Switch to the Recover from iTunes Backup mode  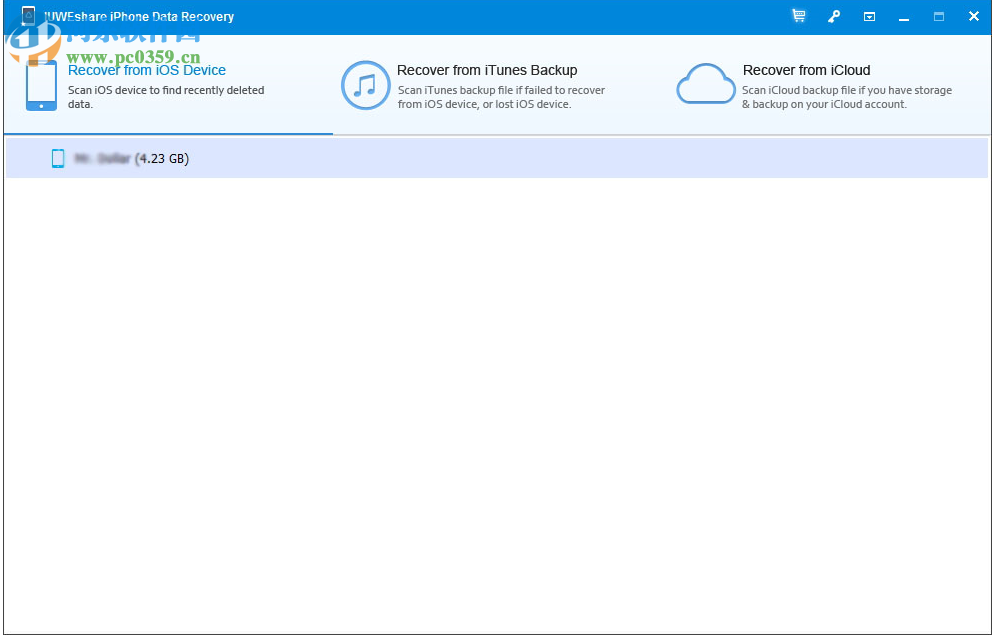[x=487, y=70]
